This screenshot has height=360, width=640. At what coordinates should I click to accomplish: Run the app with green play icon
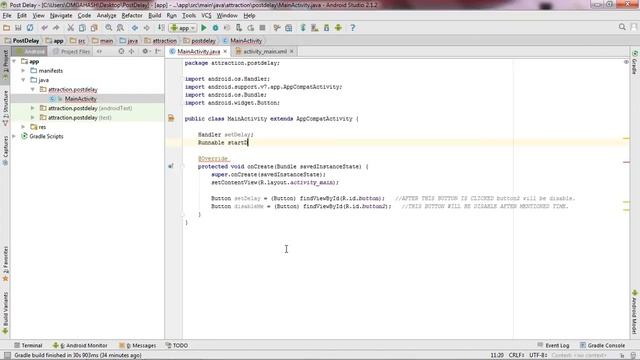click(x=204, y=28)
